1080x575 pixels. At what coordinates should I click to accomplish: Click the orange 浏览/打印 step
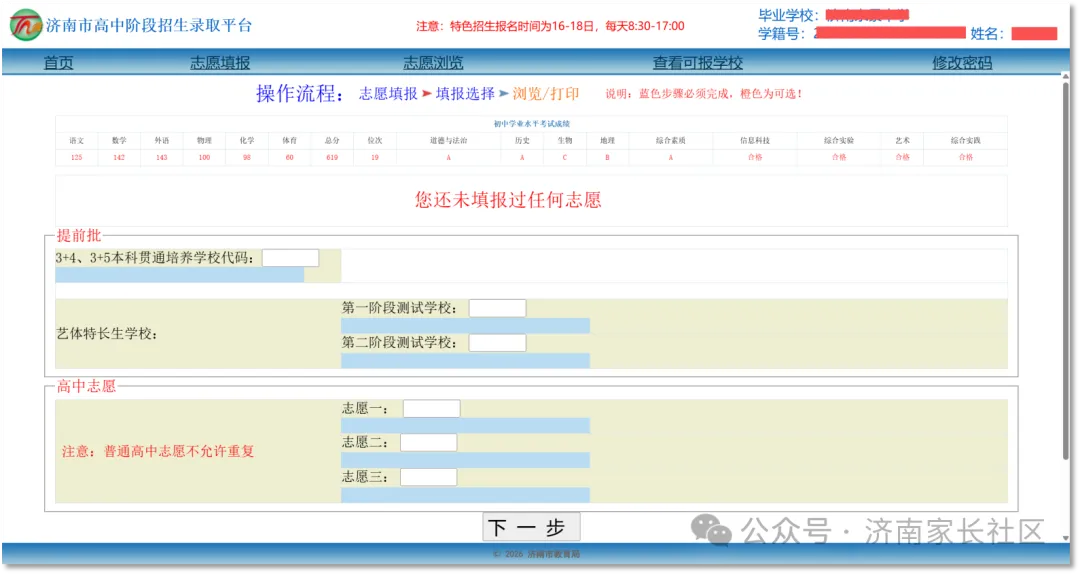tap(546, 94)
